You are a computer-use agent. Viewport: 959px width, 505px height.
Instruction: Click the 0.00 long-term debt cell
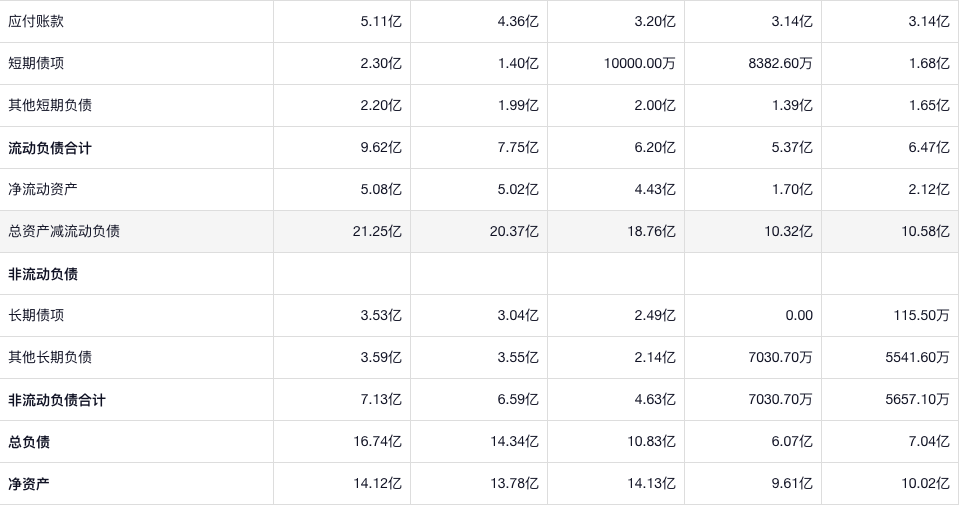(798, 315)
